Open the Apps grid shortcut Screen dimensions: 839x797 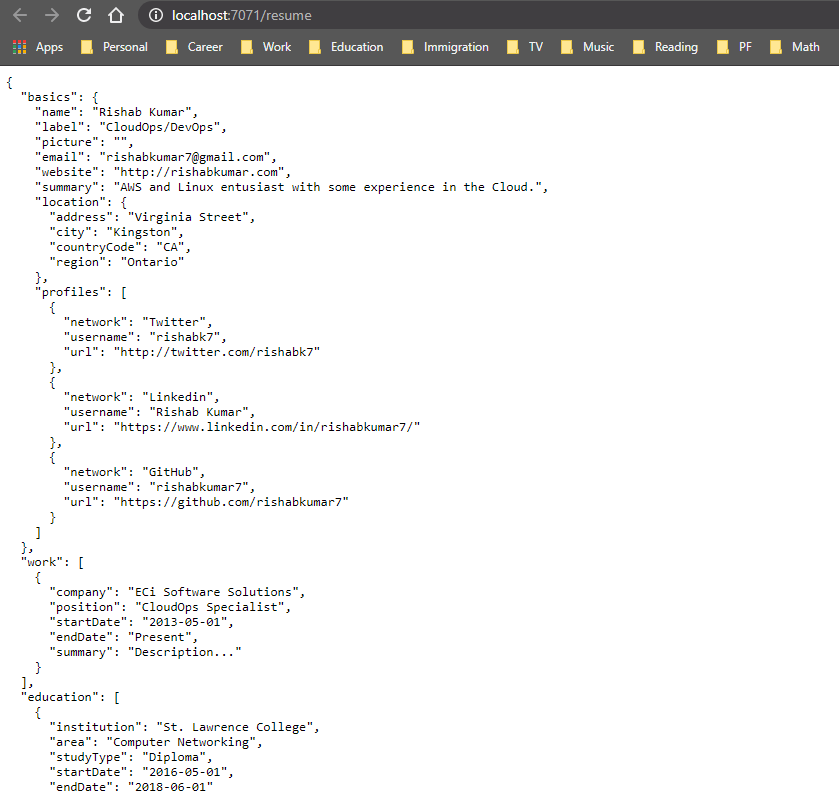tap(37, 47)
